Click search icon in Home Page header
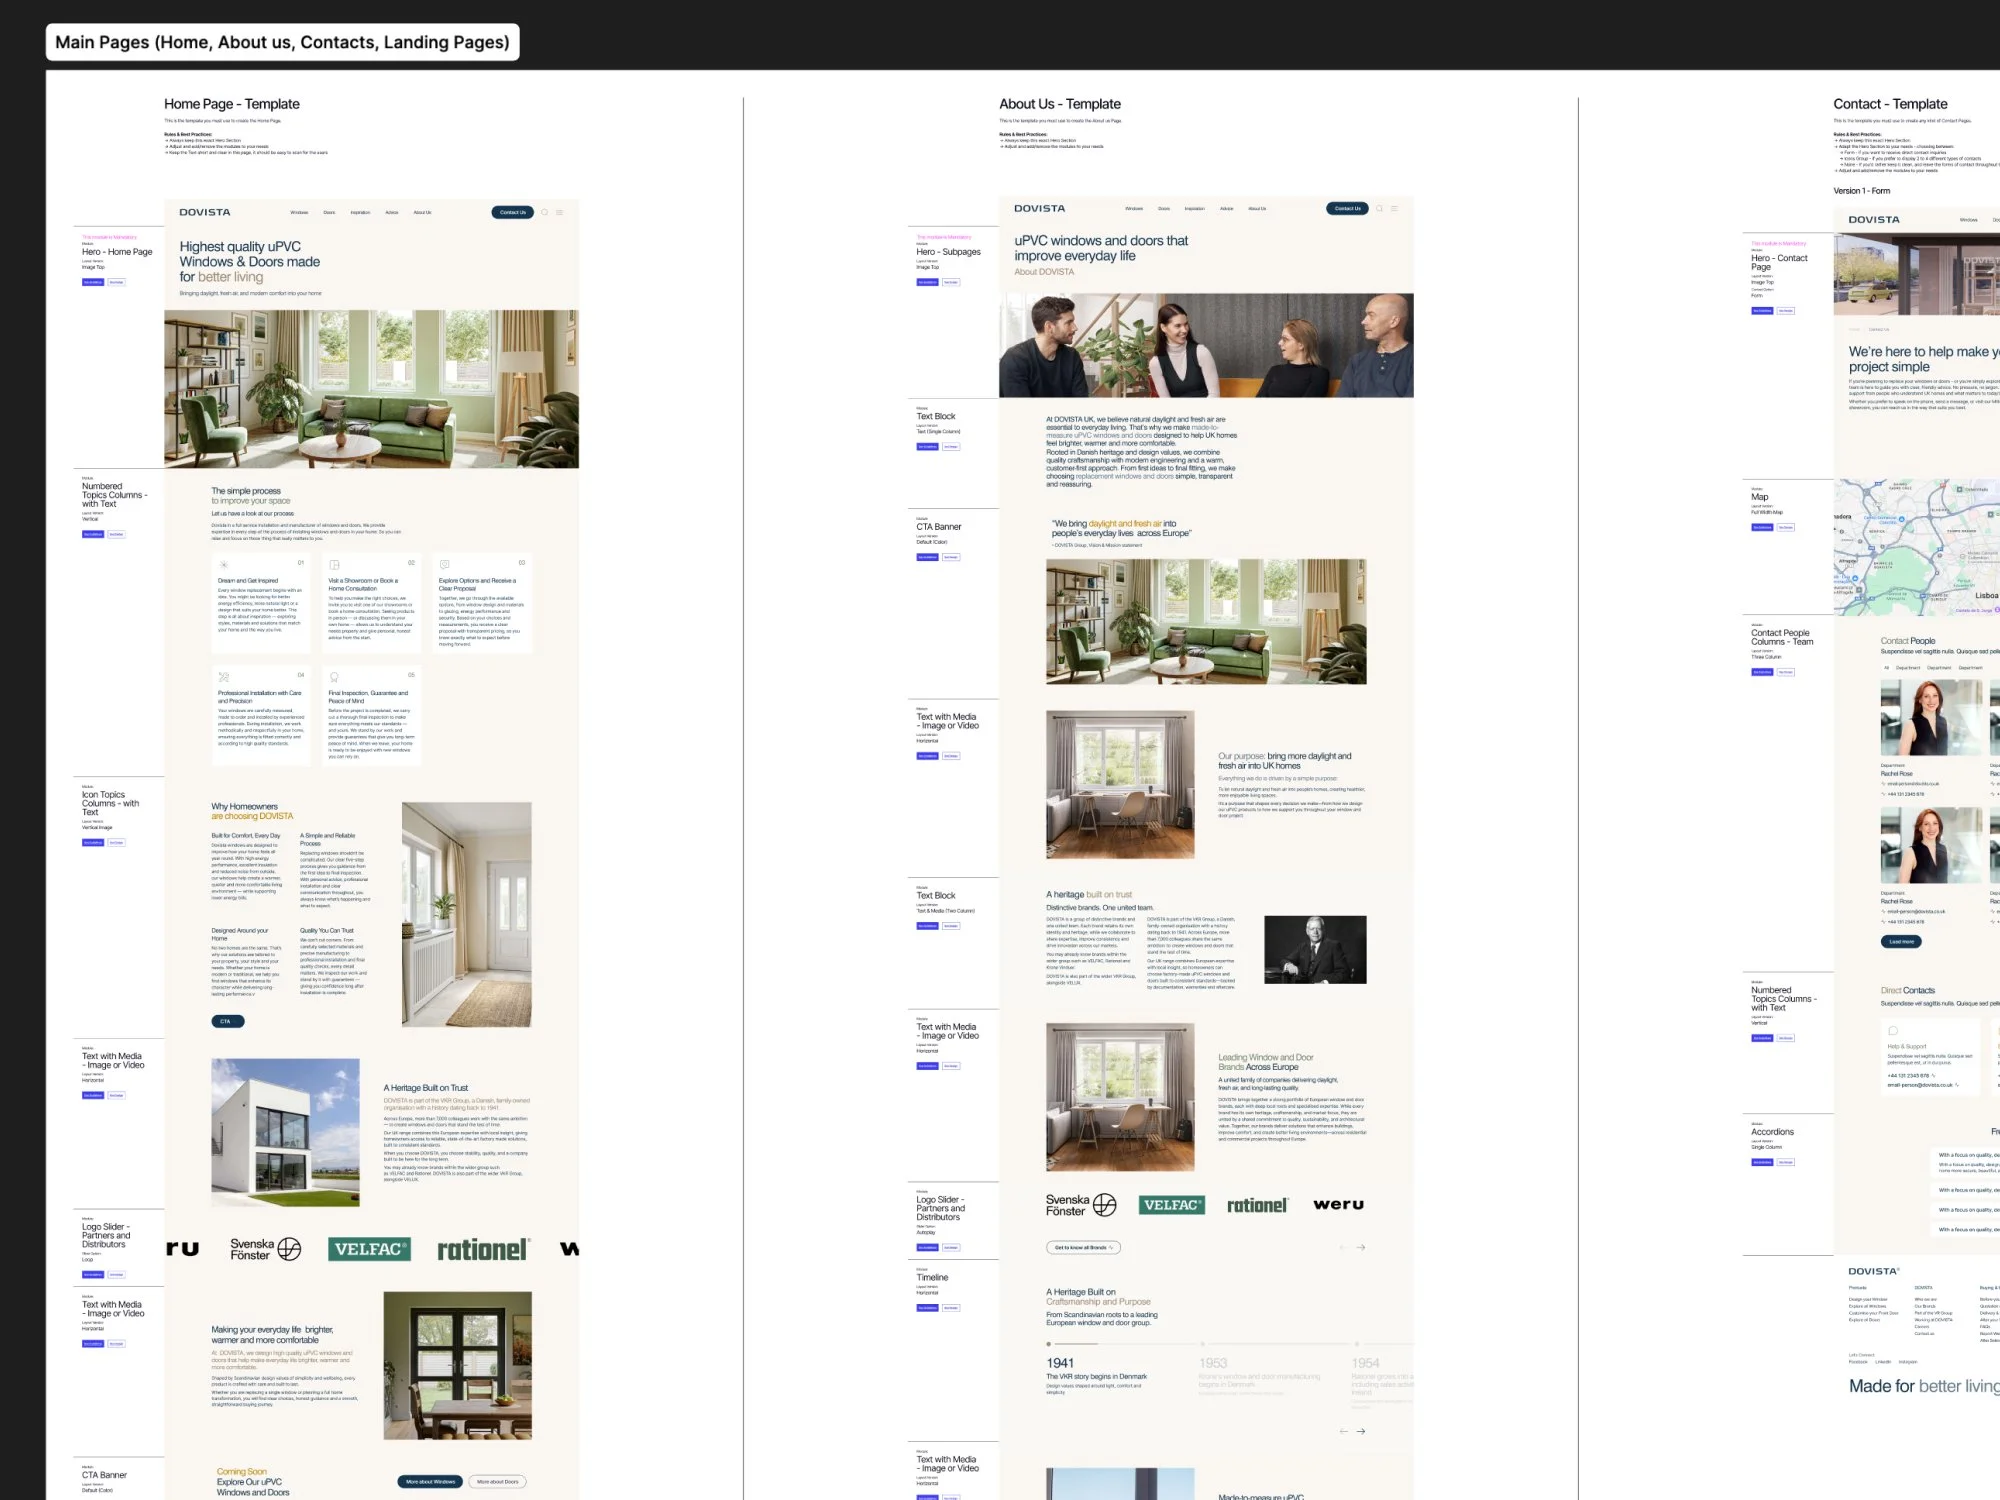Screen dimensions: 2000x1500 [x=545, y=212]
